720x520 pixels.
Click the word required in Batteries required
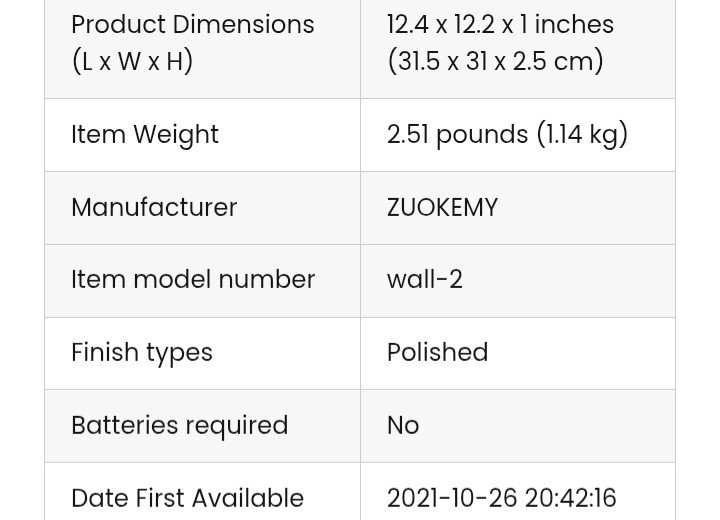237,426
